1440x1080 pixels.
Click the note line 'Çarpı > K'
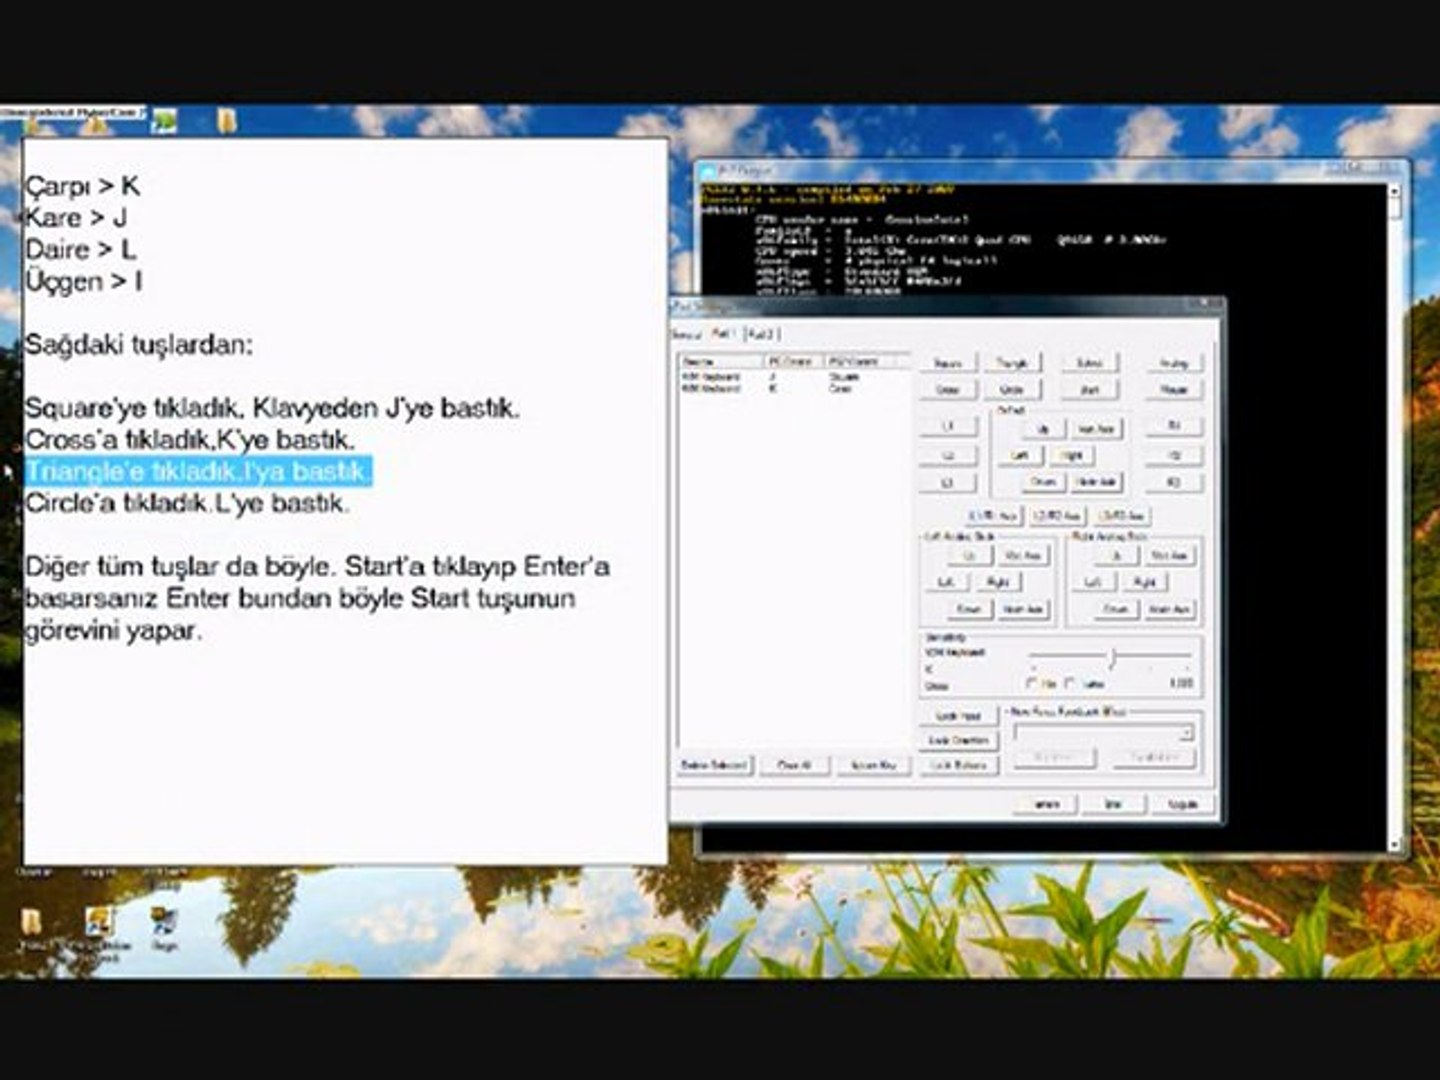pyautogui.click(x=83, y=186)
